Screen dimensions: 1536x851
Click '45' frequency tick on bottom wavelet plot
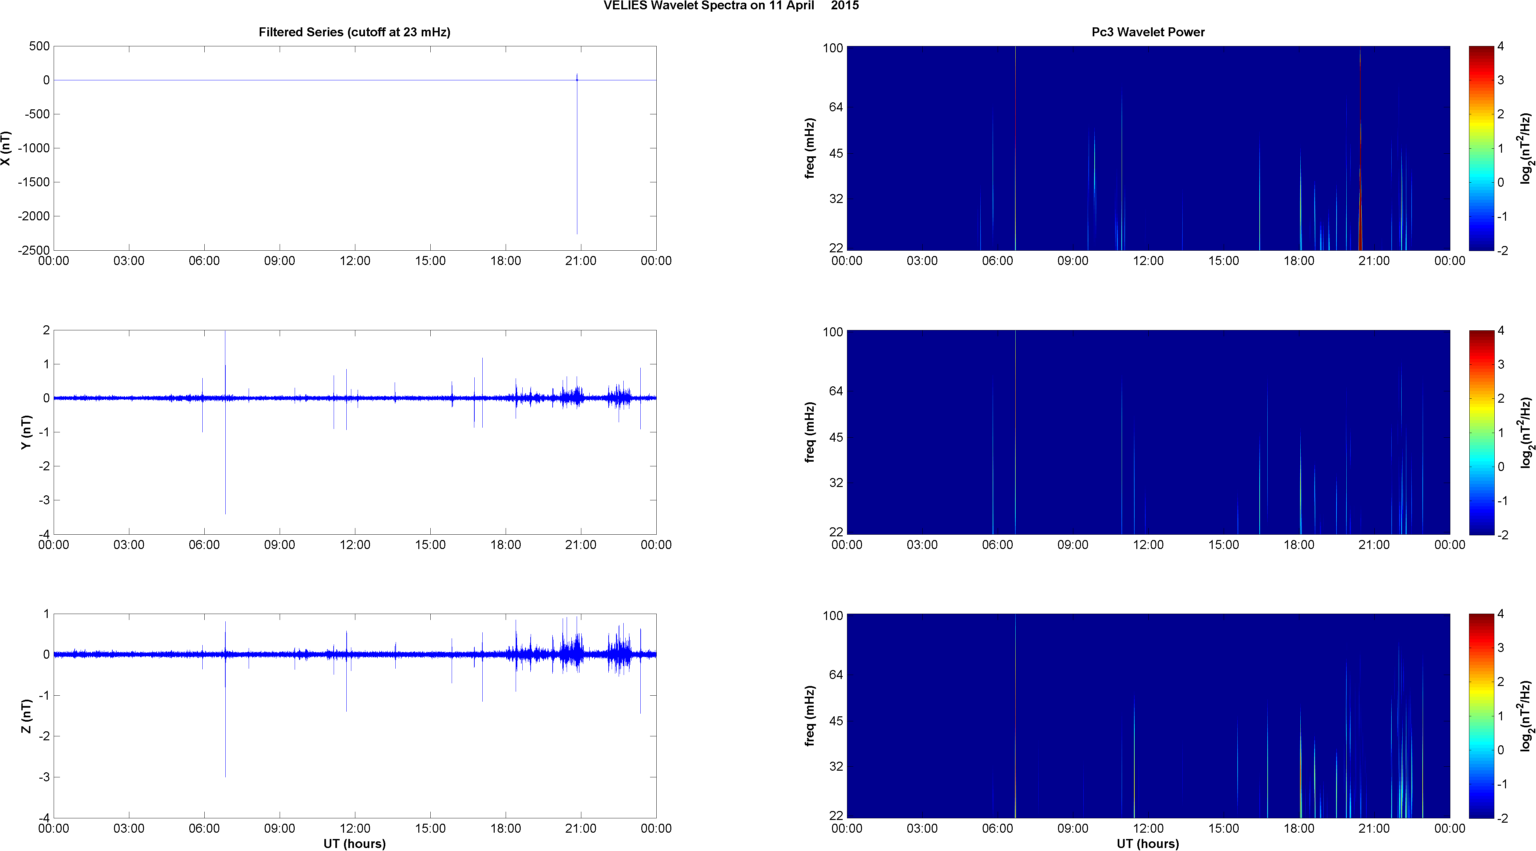coord(837,721)
